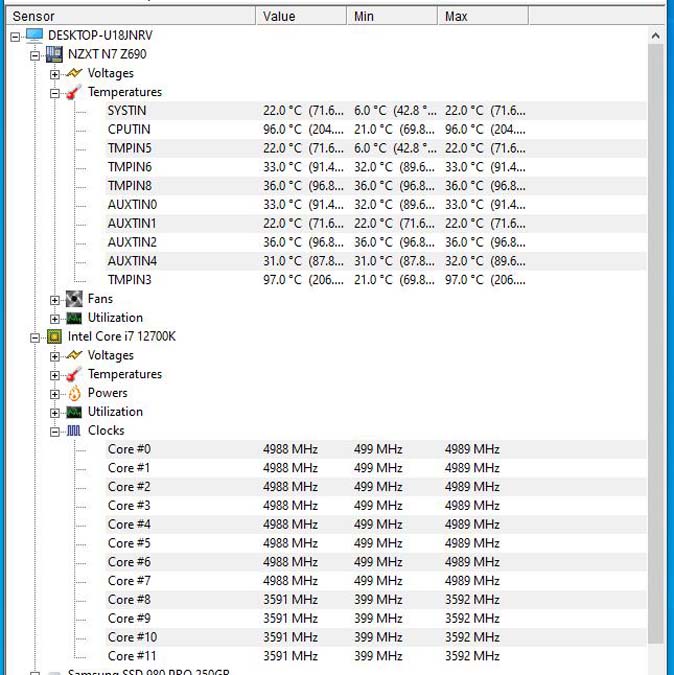Expand the CPU Voltages node
Image resolution: width=674 pixels, height=675 pixels.
55,356
